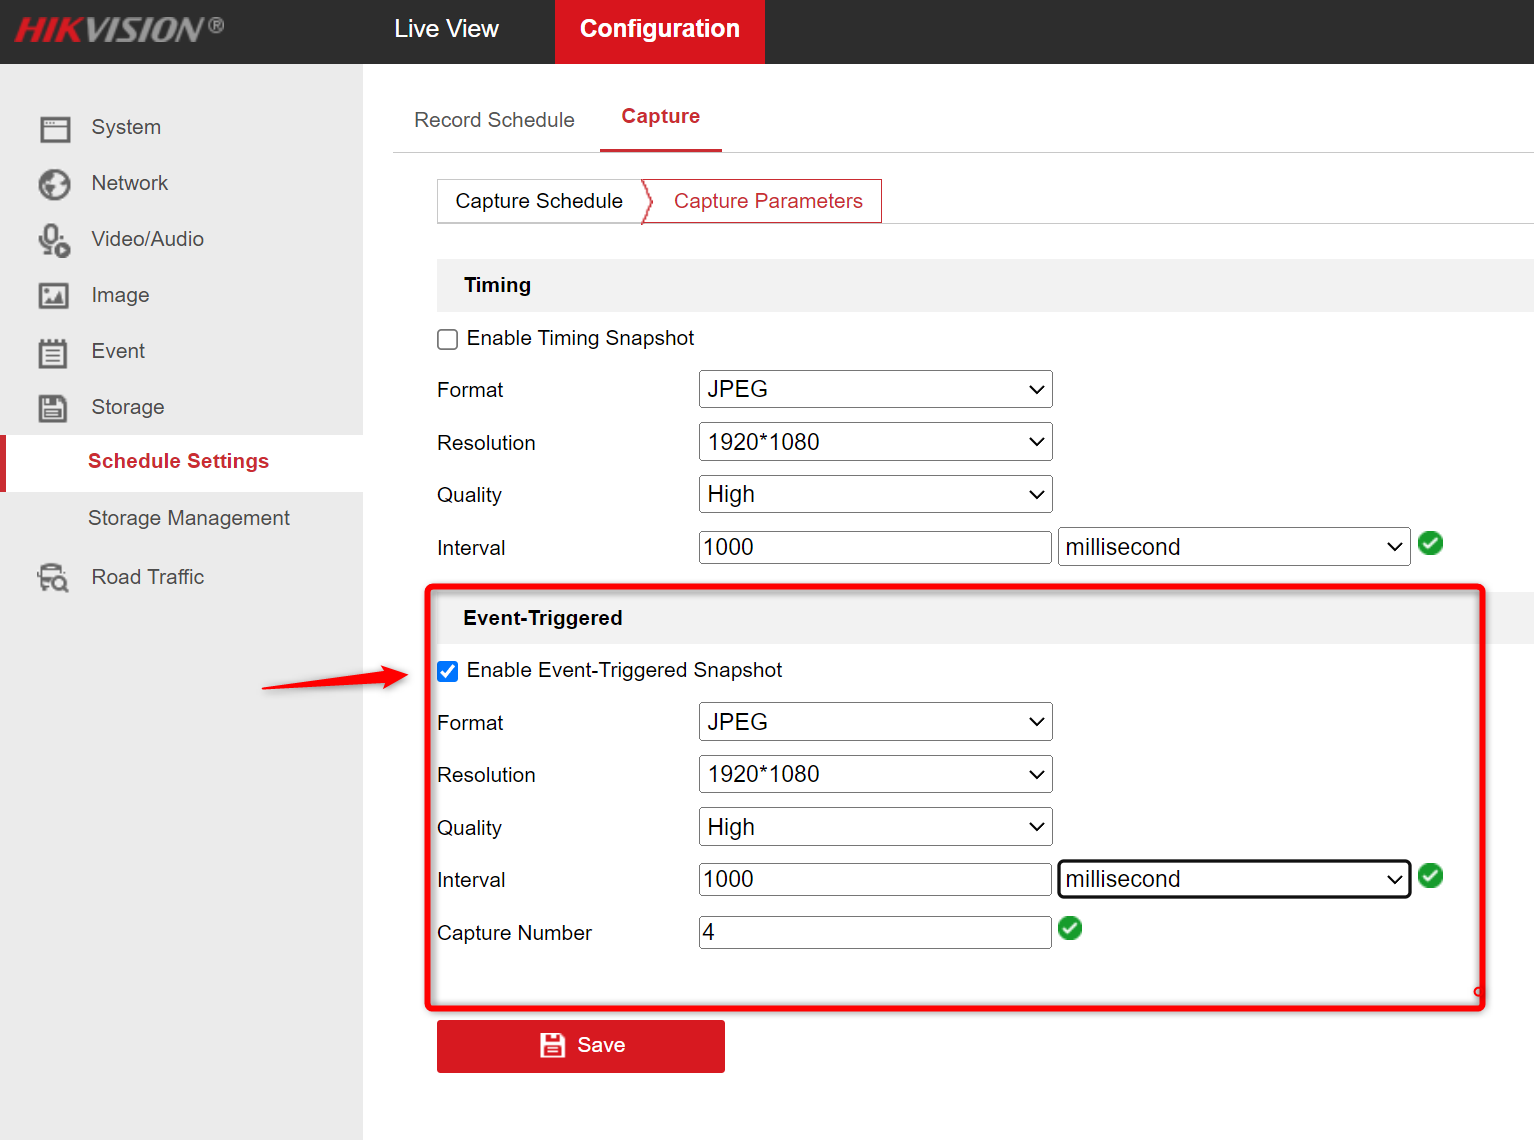Image resolution: width=1534 pixels, height=1140 pixels.
Task: Select the Timing Format JPEG combo box
Action: (874, 389)
